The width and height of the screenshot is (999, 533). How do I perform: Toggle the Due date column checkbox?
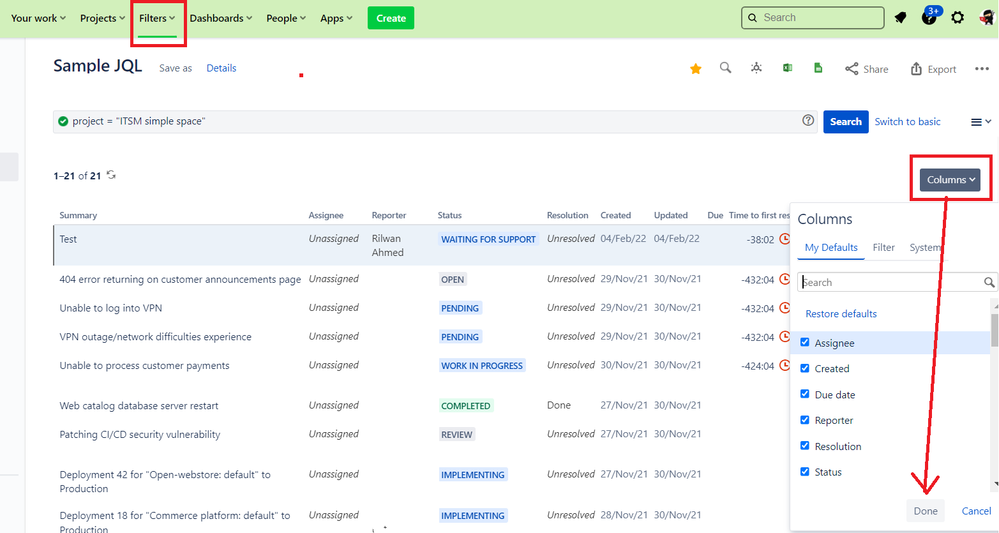tap(805, 395)
